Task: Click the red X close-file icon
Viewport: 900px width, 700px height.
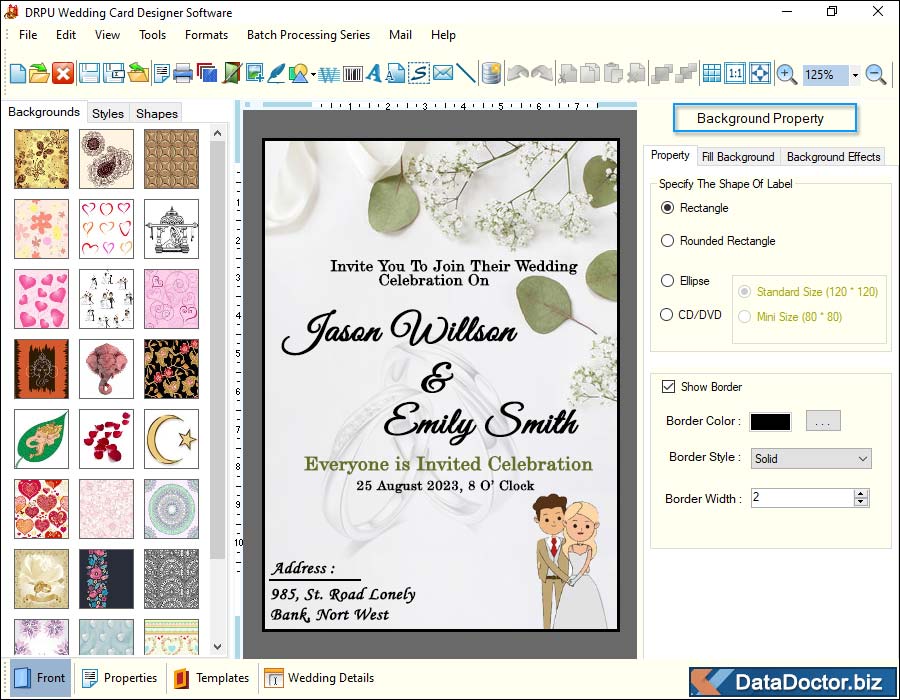Action: pos(63,74)
